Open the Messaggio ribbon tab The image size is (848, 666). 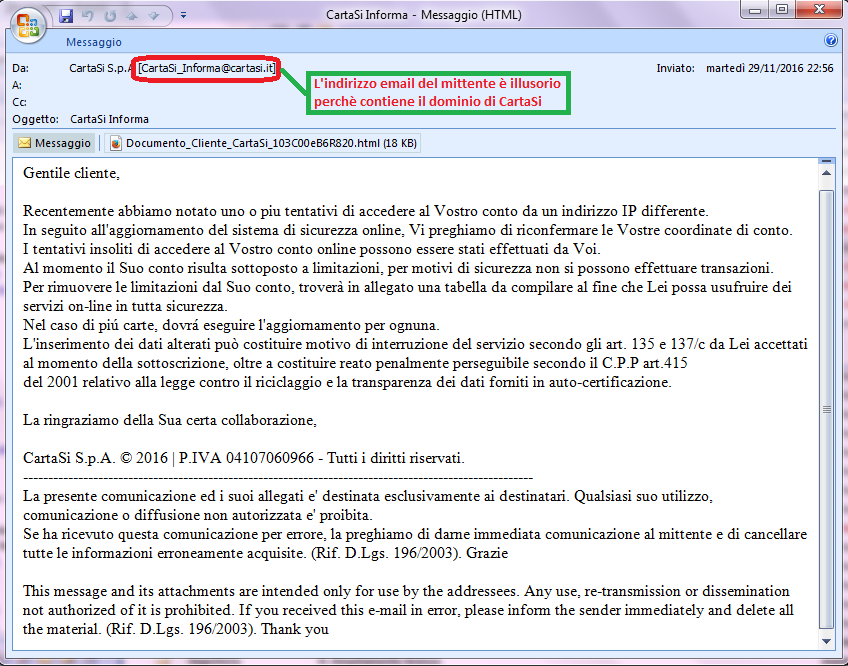click(x=94, y=42)
